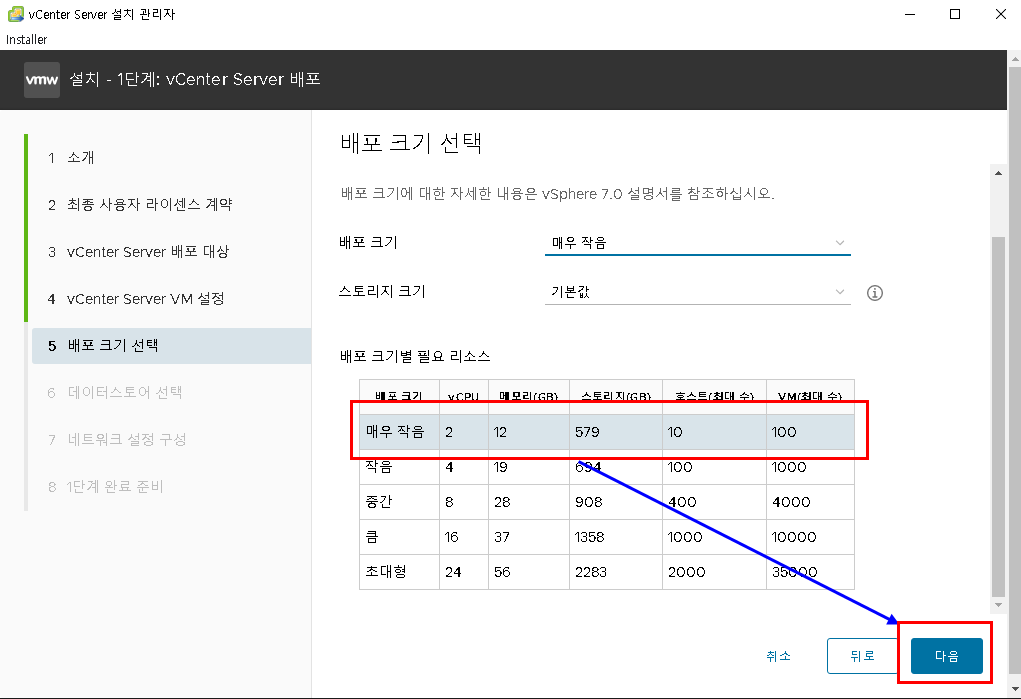Image resolution: width=1021 pixels, height=699 pixels.
Task: Click outer window scroll-up arrow
Action: tap(1014, 59)
